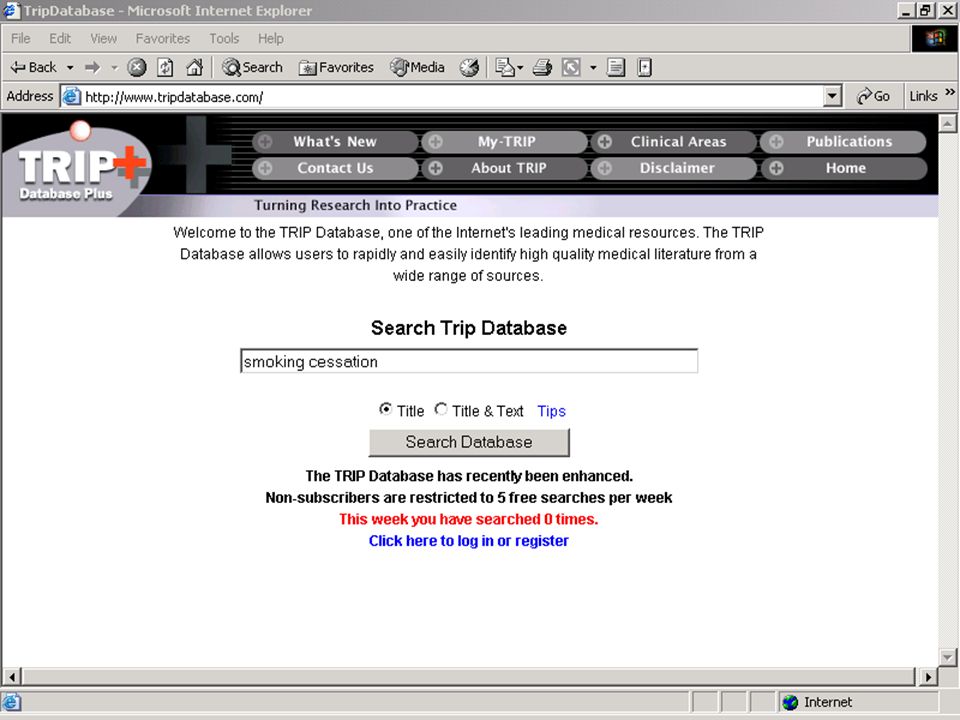
Task: Expand the Links toolbar chevron
Action: (x=950, y=93)
